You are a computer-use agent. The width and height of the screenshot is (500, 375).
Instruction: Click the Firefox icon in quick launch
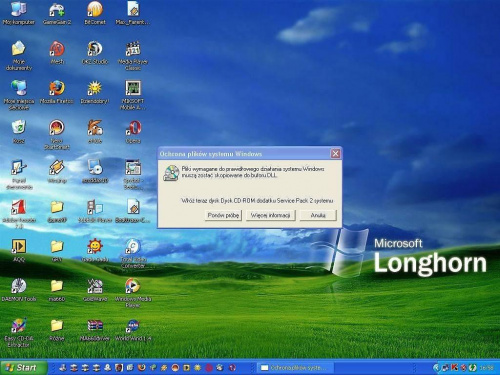(x=141, y=368)
